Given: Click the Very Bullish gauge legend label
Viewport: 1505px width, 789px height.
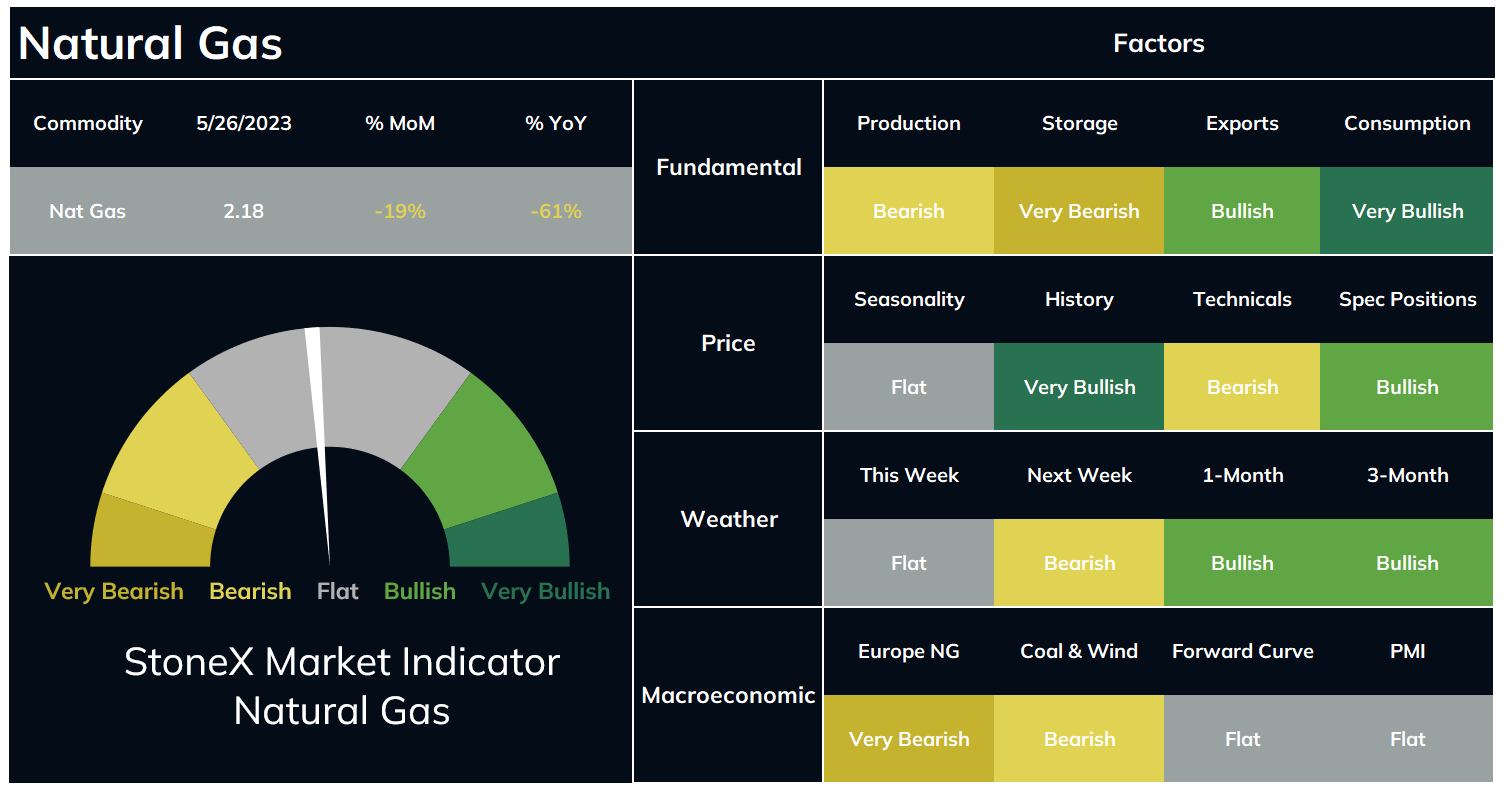Looking at the screenshot, I should click(x=545, y=591).
